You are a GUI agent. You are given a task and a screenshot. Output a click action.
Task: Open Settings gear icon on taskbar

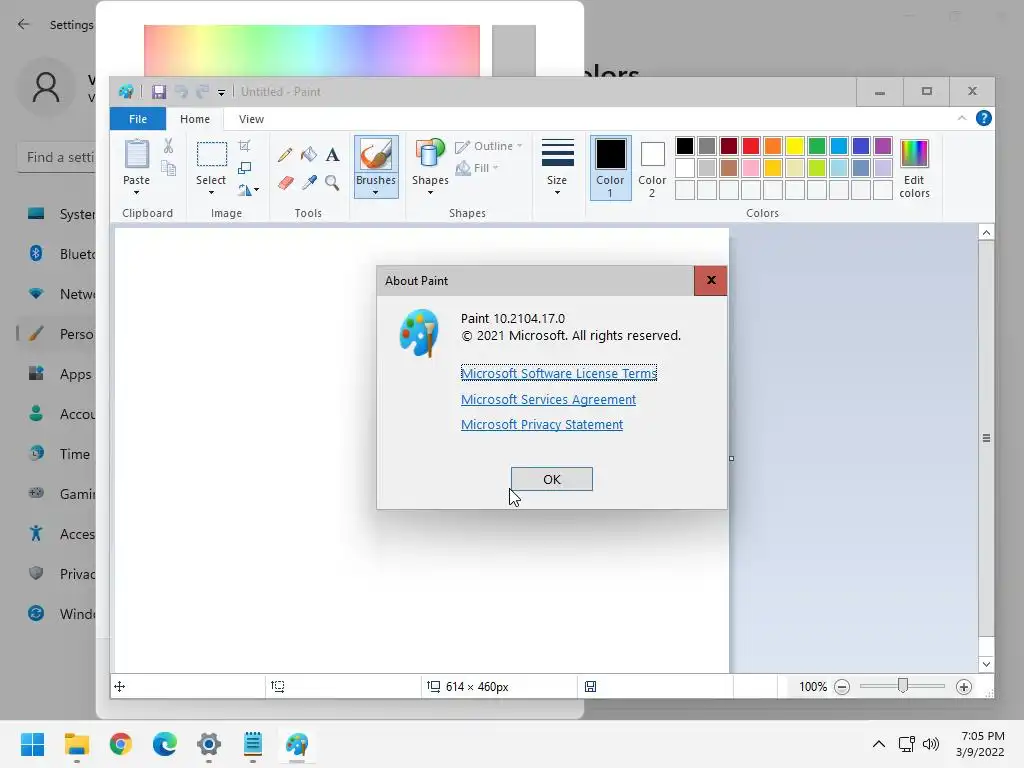209,744
